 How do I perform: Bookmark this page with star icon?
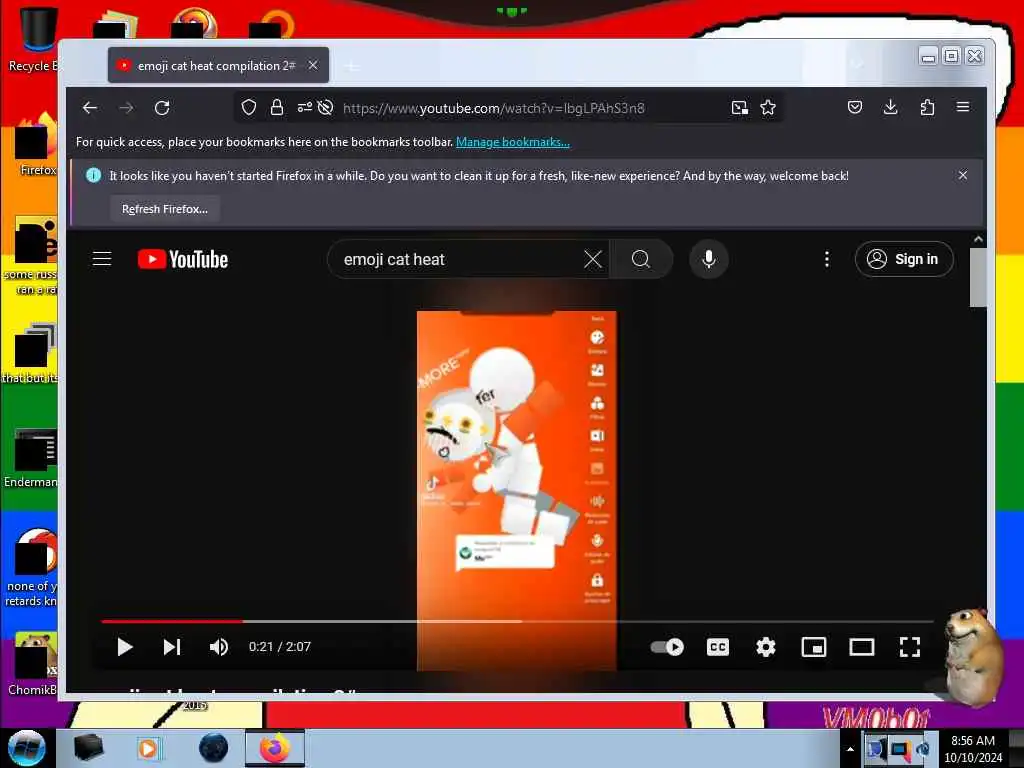(768, 108)
